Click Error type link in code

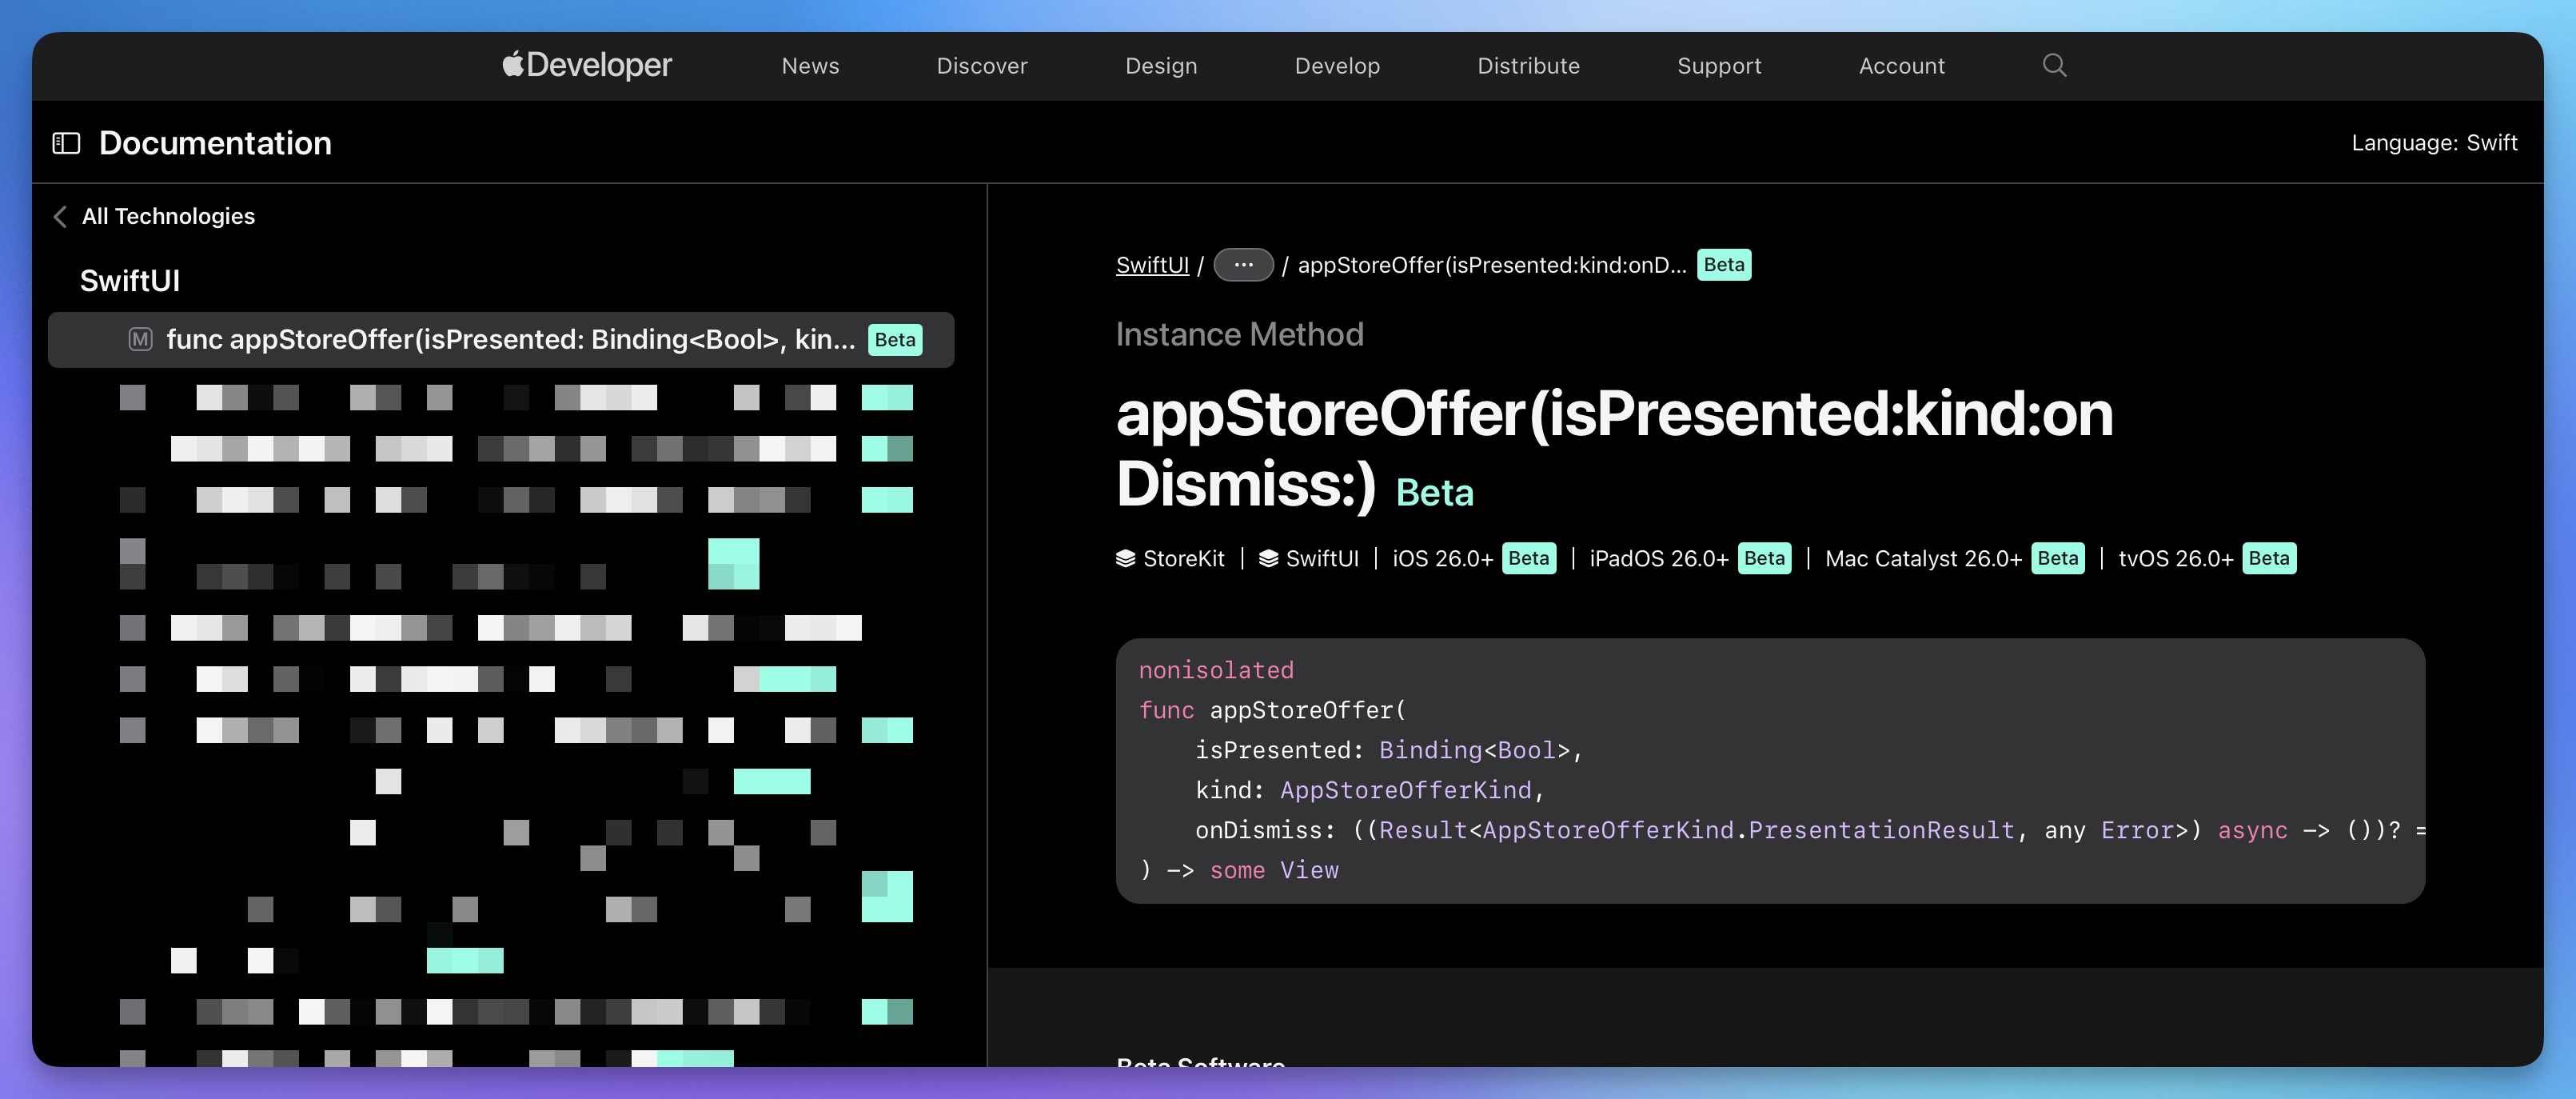pyautogui.click(x=2137, y=830)
